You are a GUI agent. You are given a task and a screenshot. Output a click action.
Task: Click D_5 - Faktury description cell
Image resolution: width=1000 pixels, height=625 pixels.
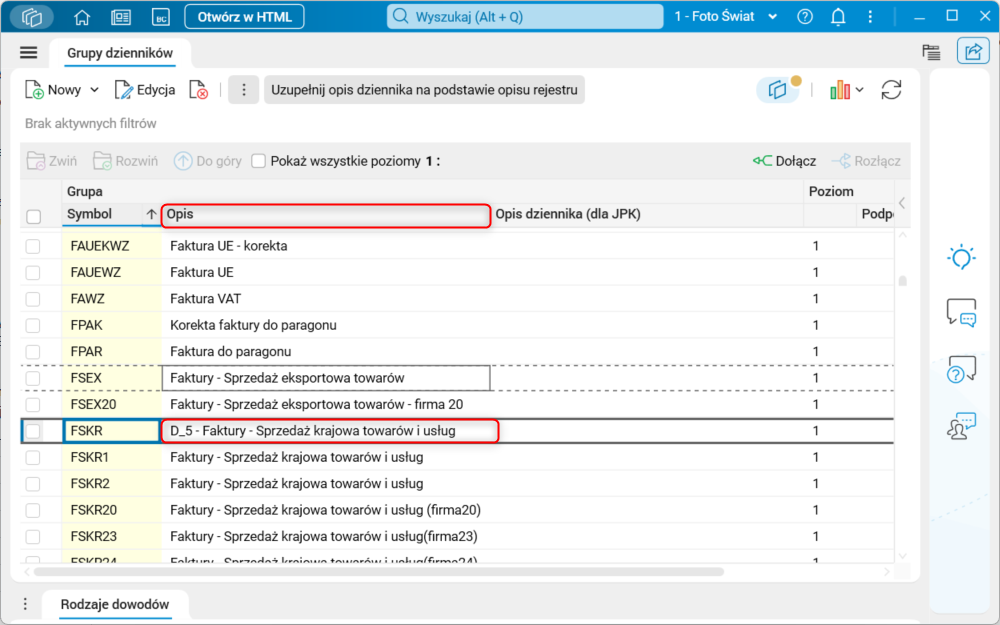(330, 431)
